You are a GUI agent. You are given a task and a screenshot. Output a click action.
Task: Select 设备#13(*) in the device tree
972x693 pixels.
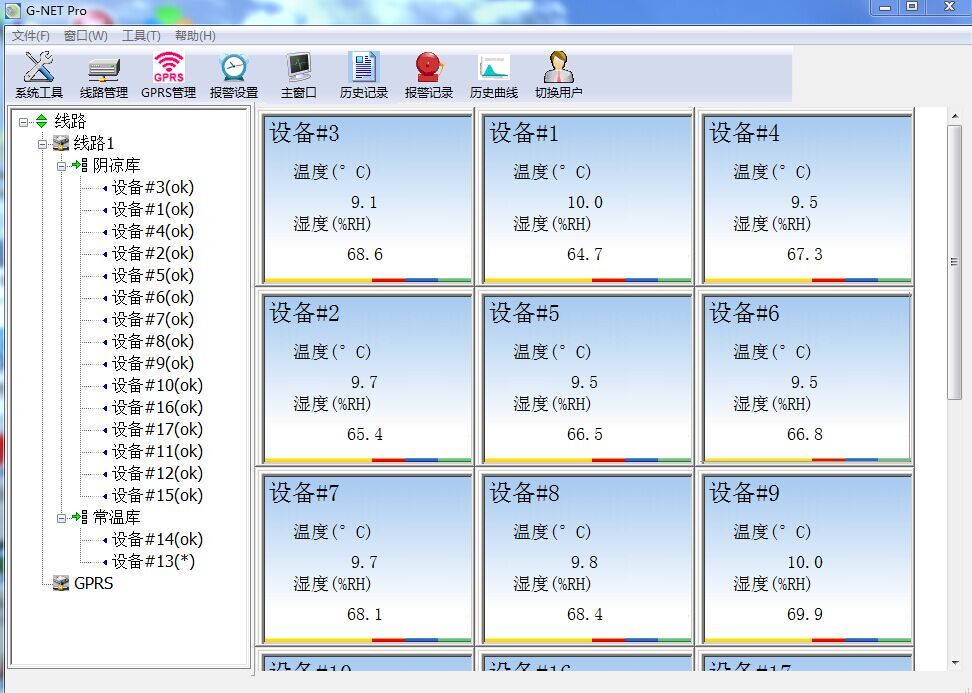click(152, 561)
